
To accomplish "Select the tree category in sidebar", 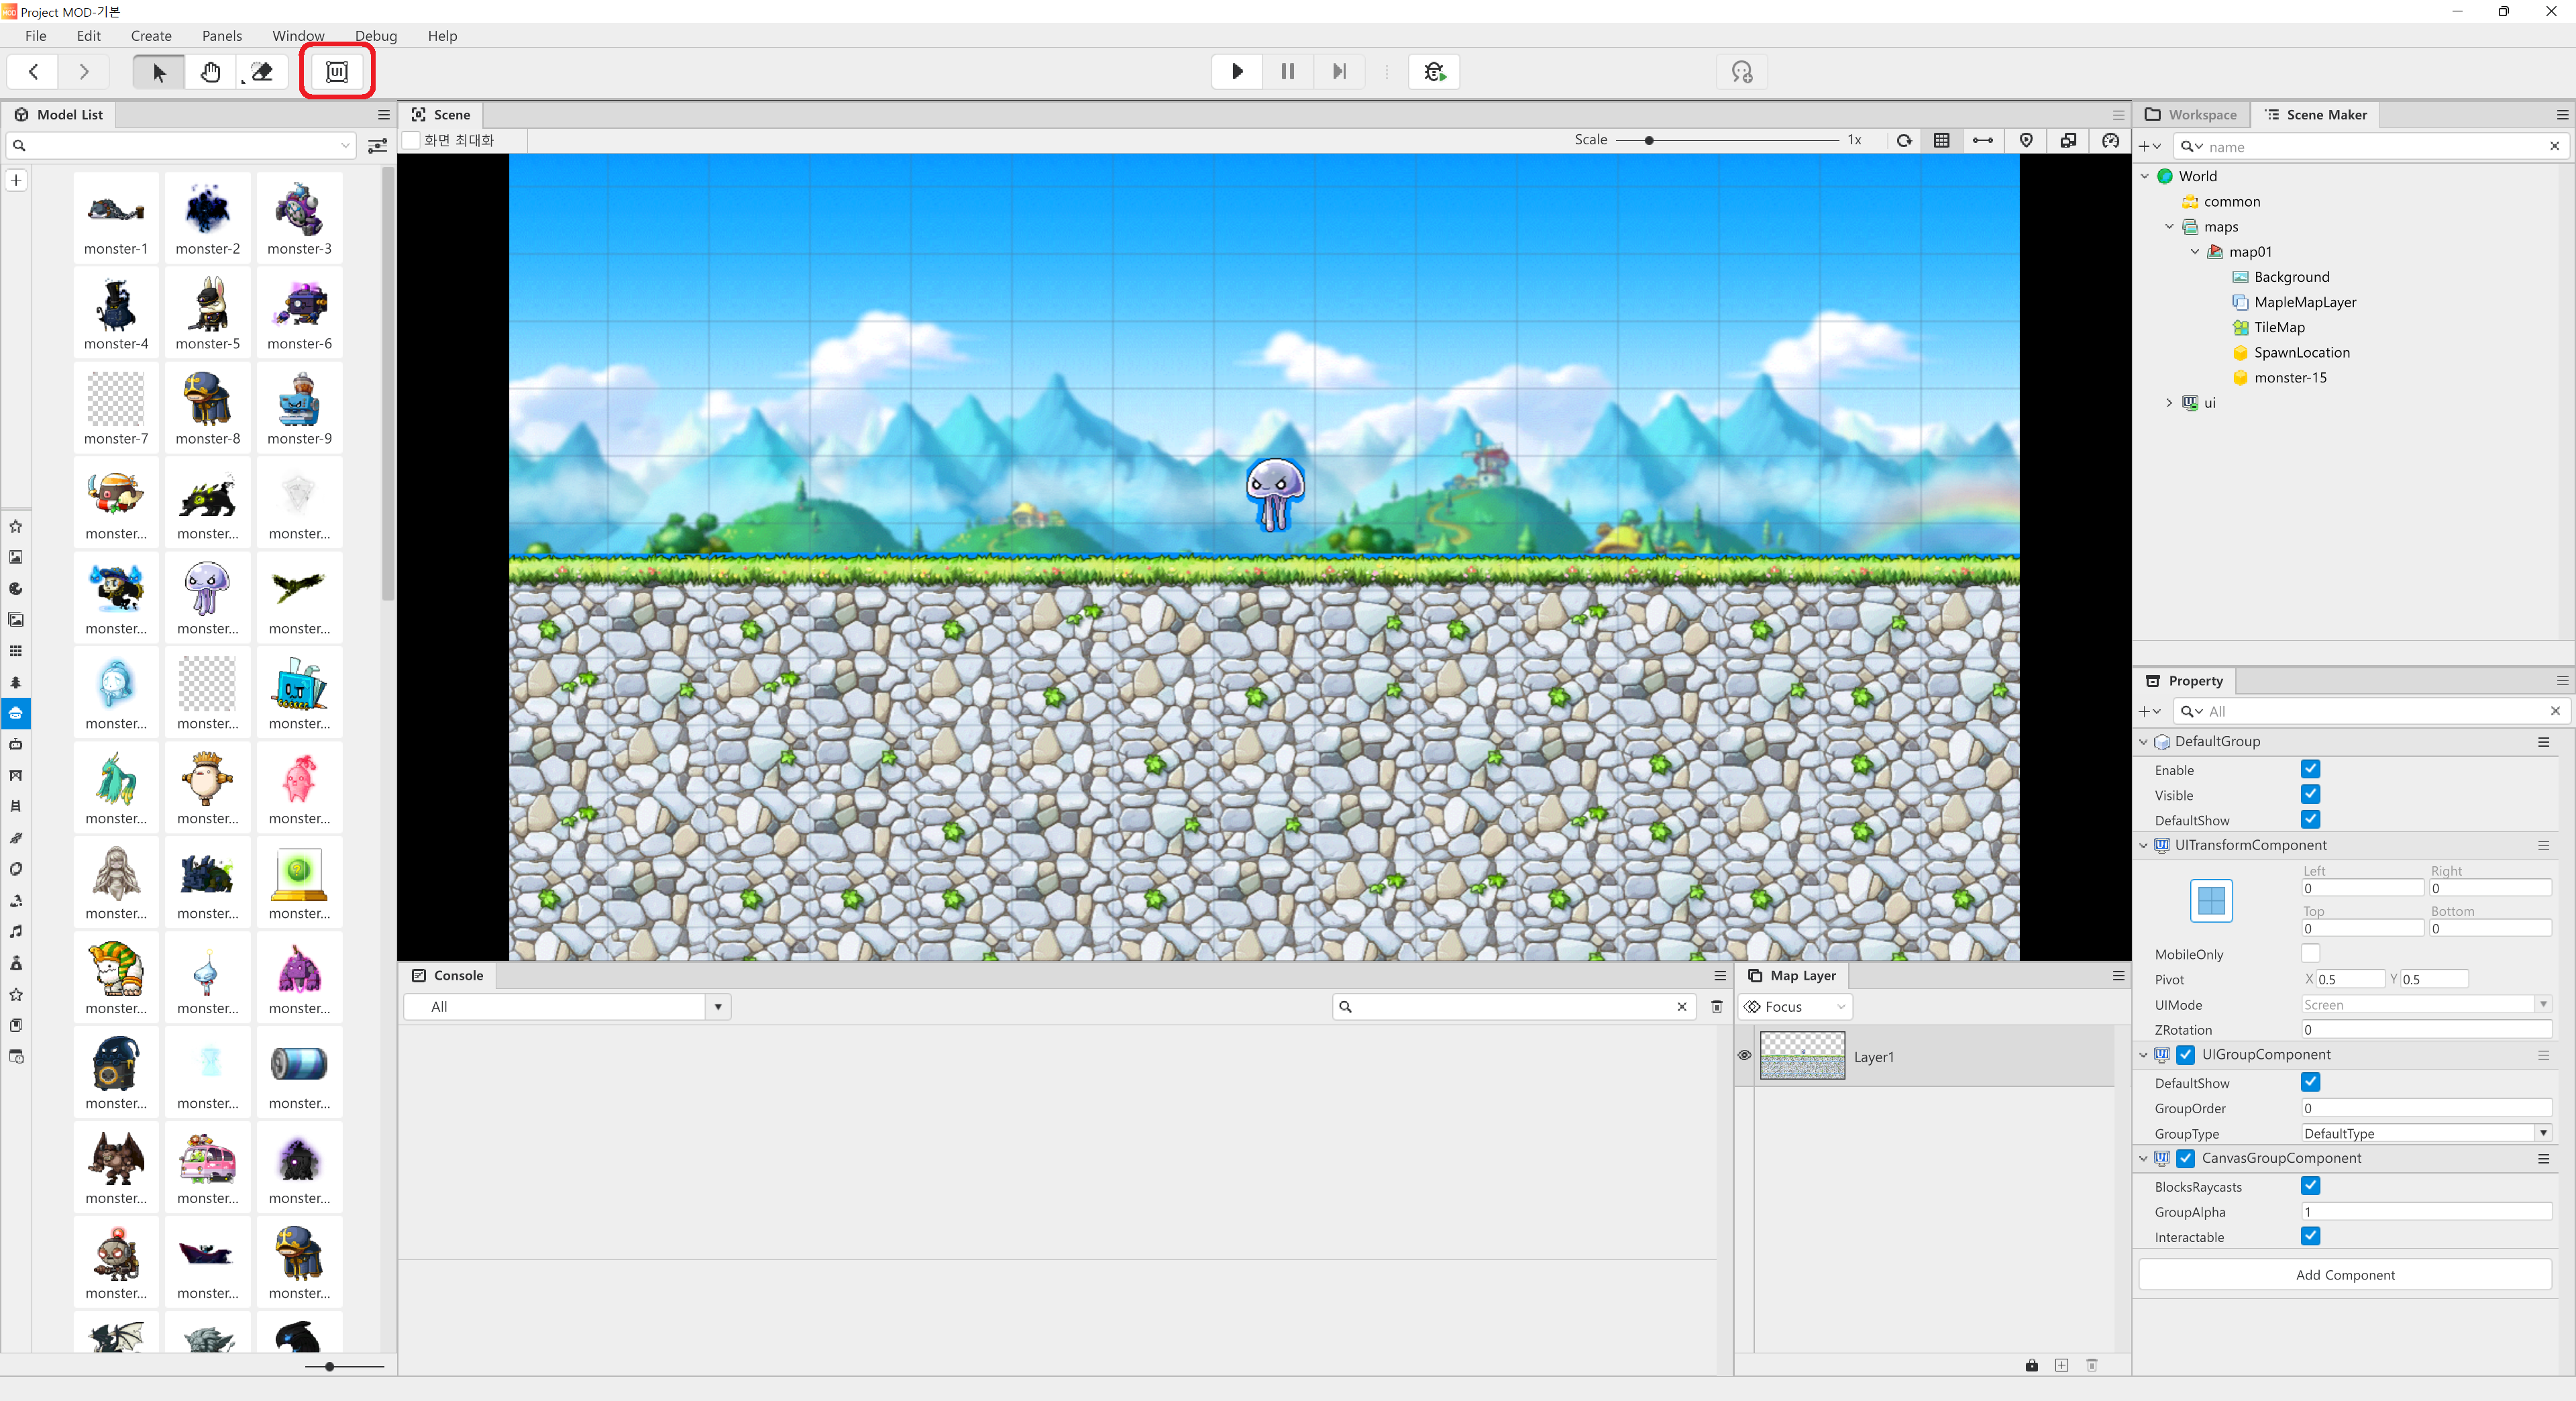I will (16, 682).
